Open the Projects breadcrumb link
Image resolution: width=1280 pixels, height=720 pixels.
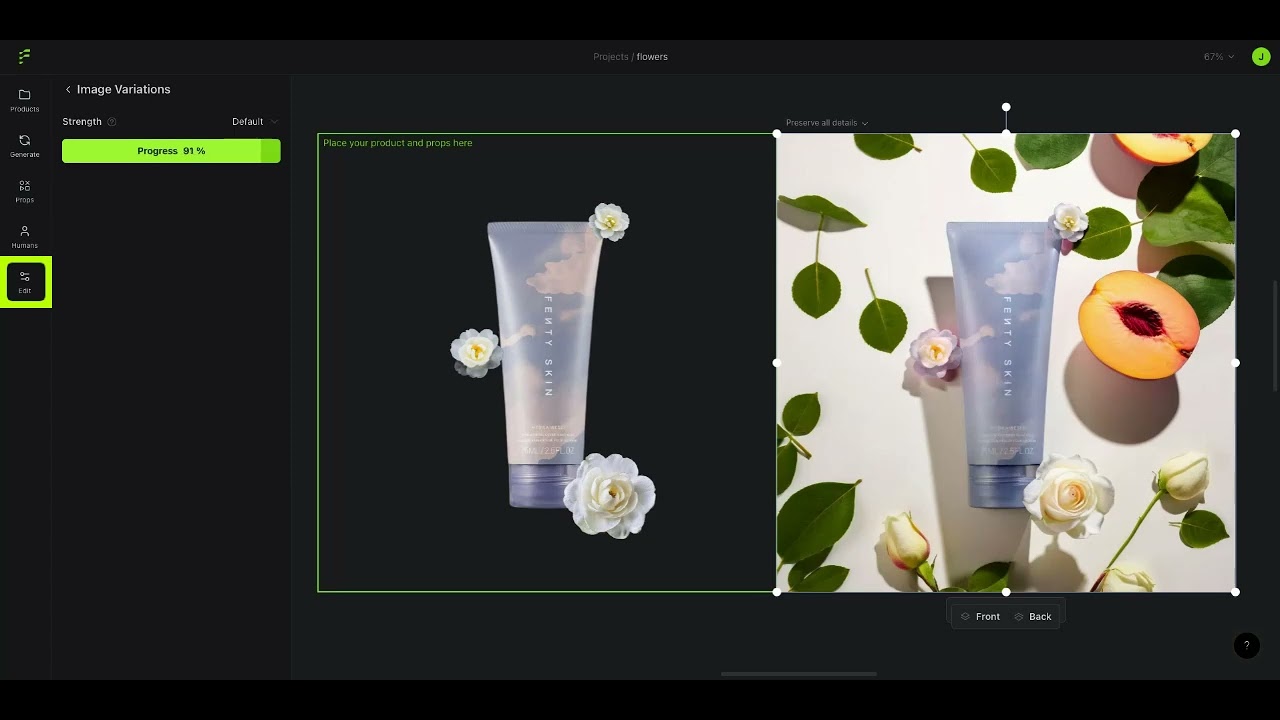click(x=610, y=57)
